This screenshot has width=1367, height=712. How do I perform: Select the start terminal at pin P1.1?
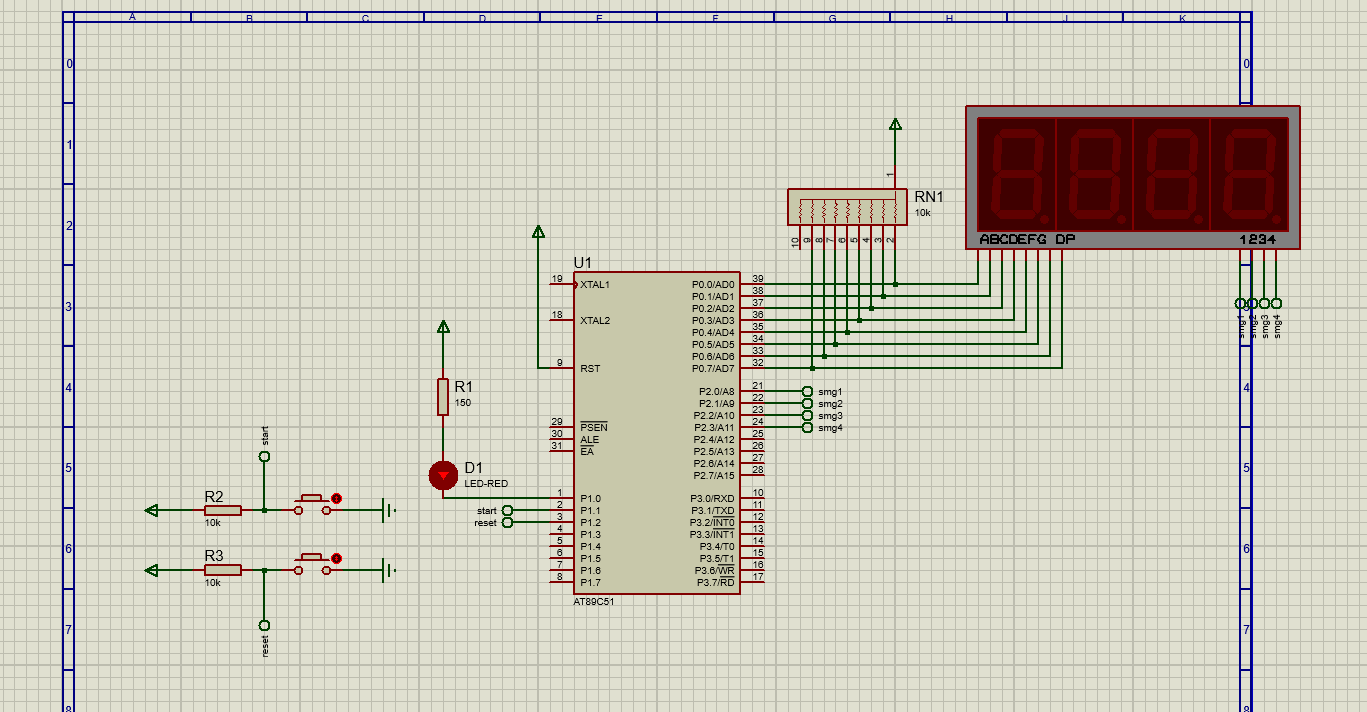[x=507, y=510]
